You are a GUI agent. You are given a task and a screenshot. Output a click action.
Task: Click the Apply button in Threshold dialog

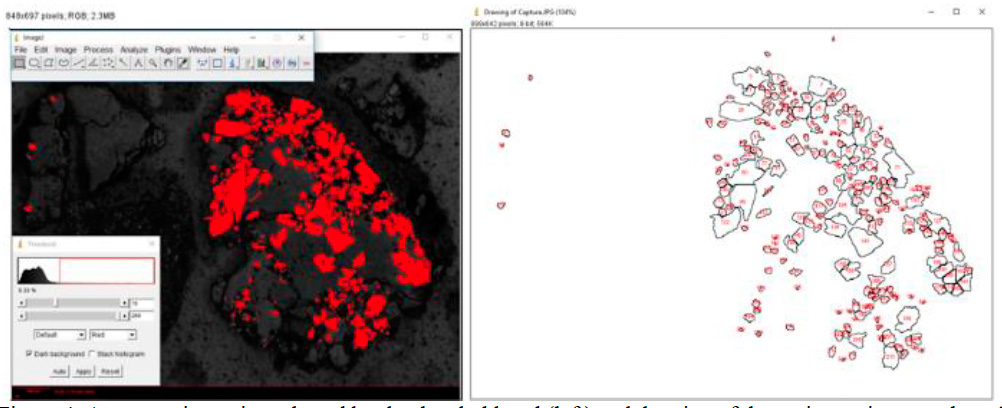(84, 370)
